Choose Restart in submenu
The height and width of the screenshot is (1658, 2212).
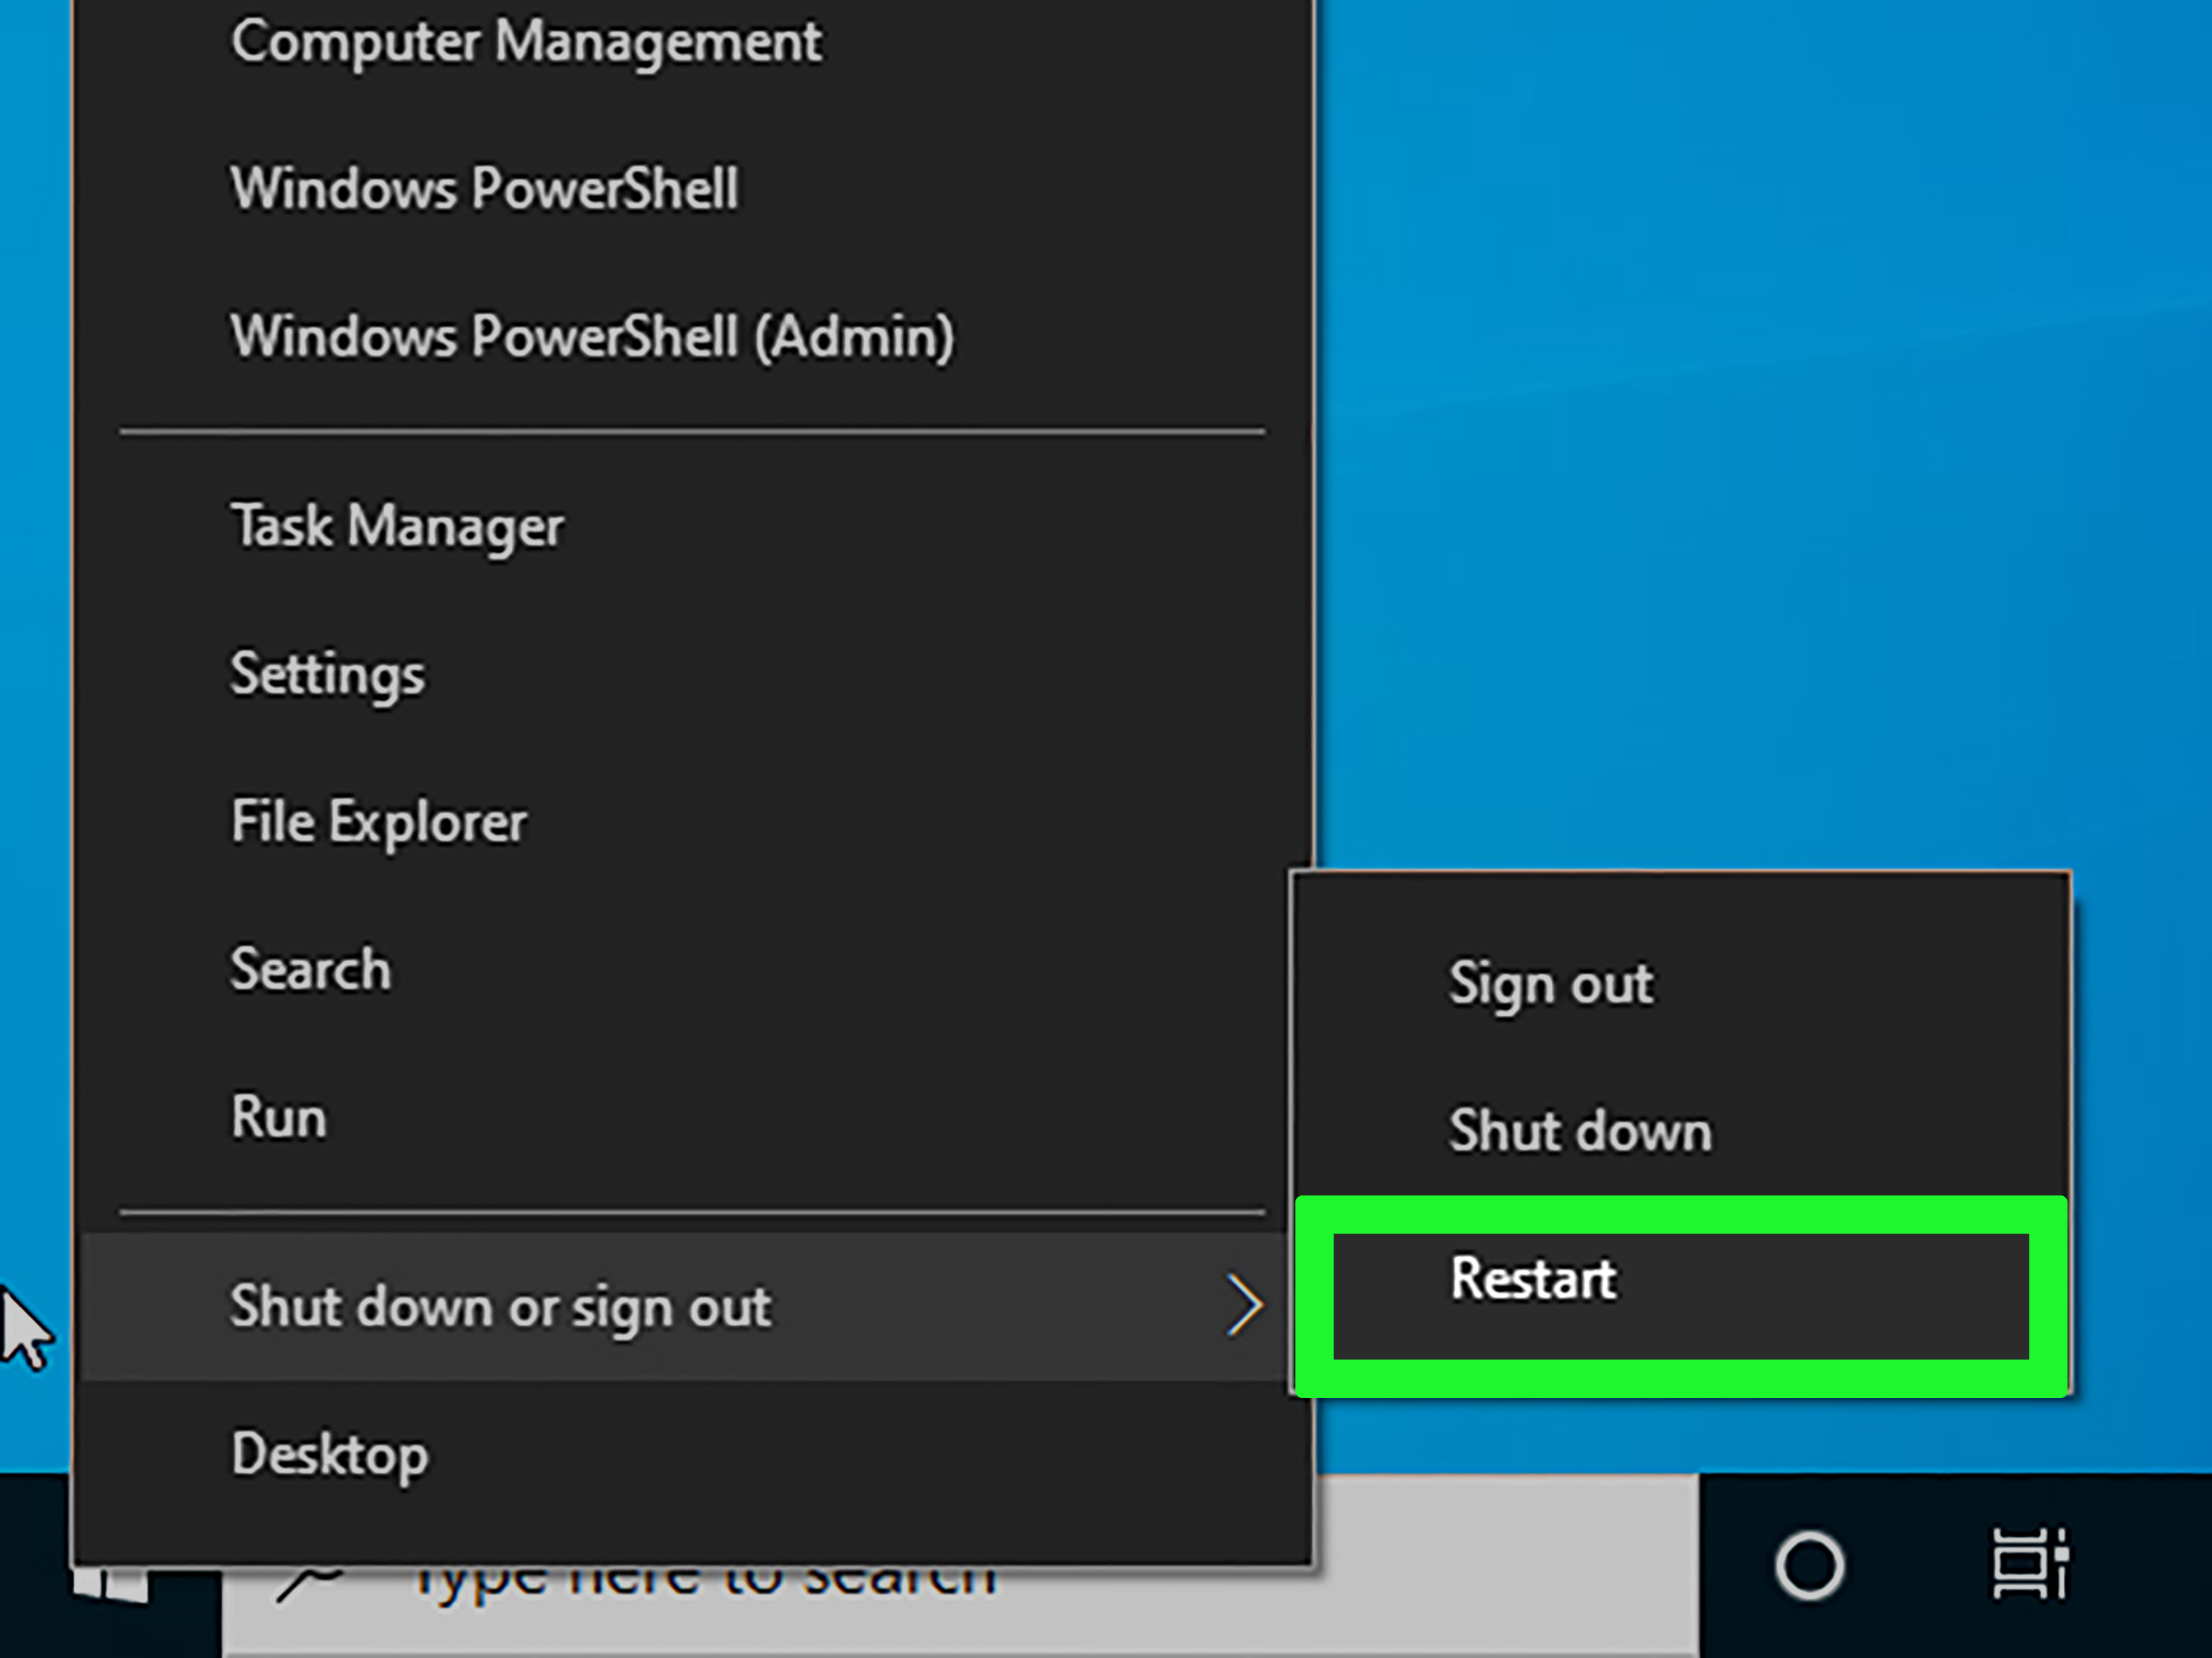point(1681,1295)
